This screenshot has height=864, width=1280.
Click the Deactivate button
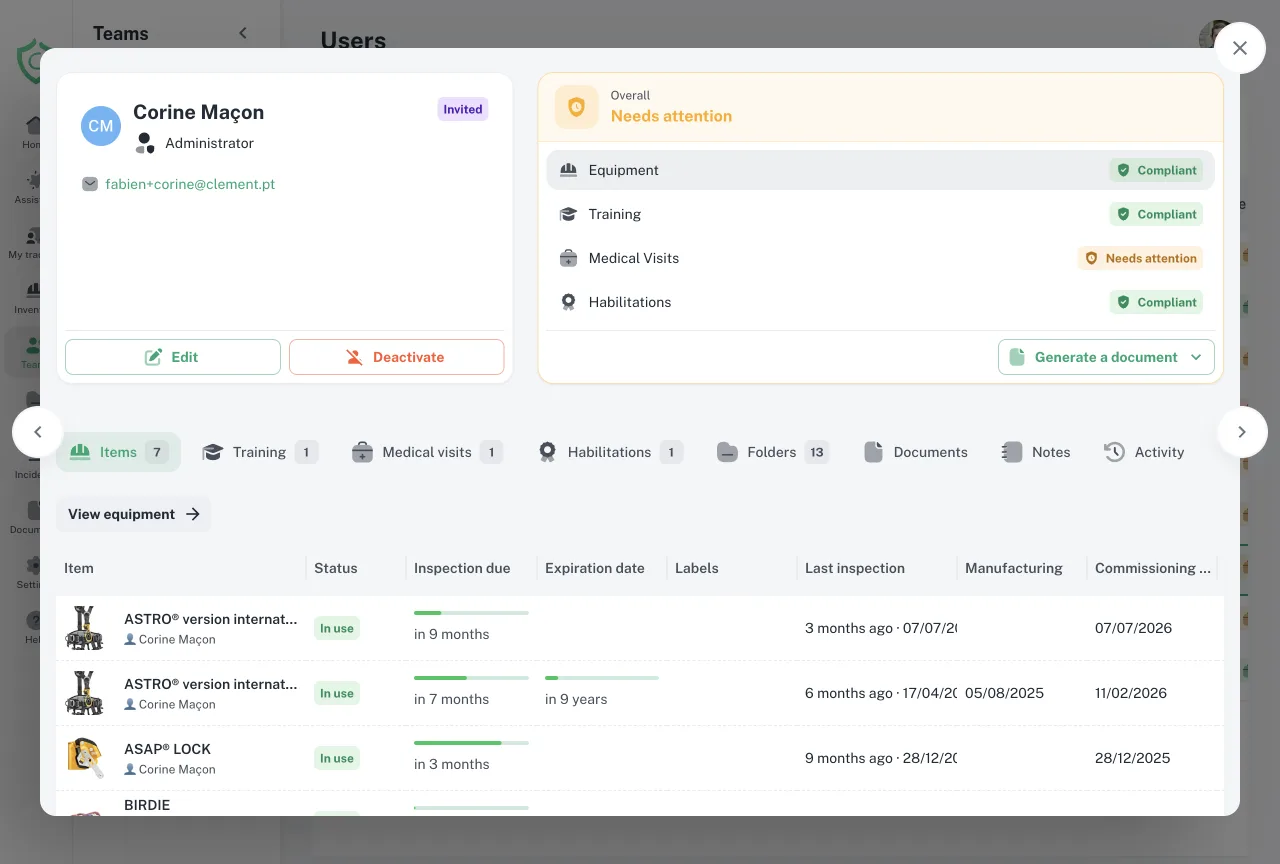(x=397, y=357)
